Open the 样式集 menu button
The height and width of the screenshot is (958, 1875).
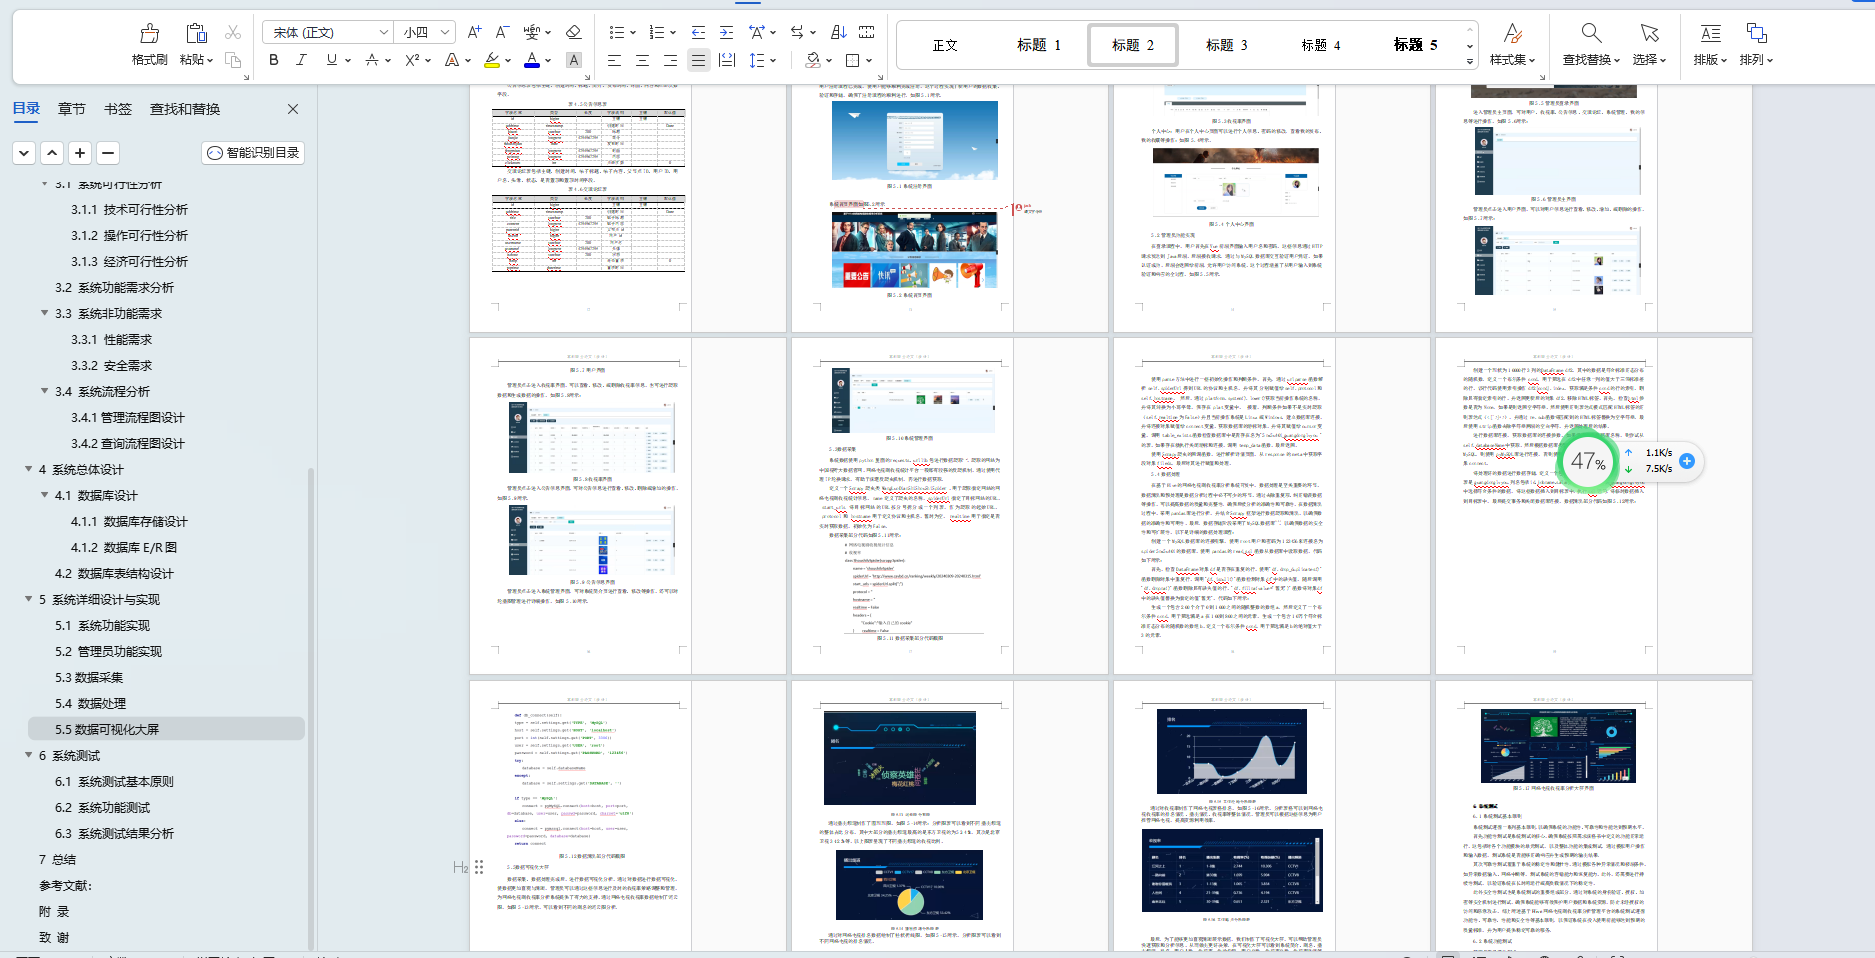point(1512,45)
